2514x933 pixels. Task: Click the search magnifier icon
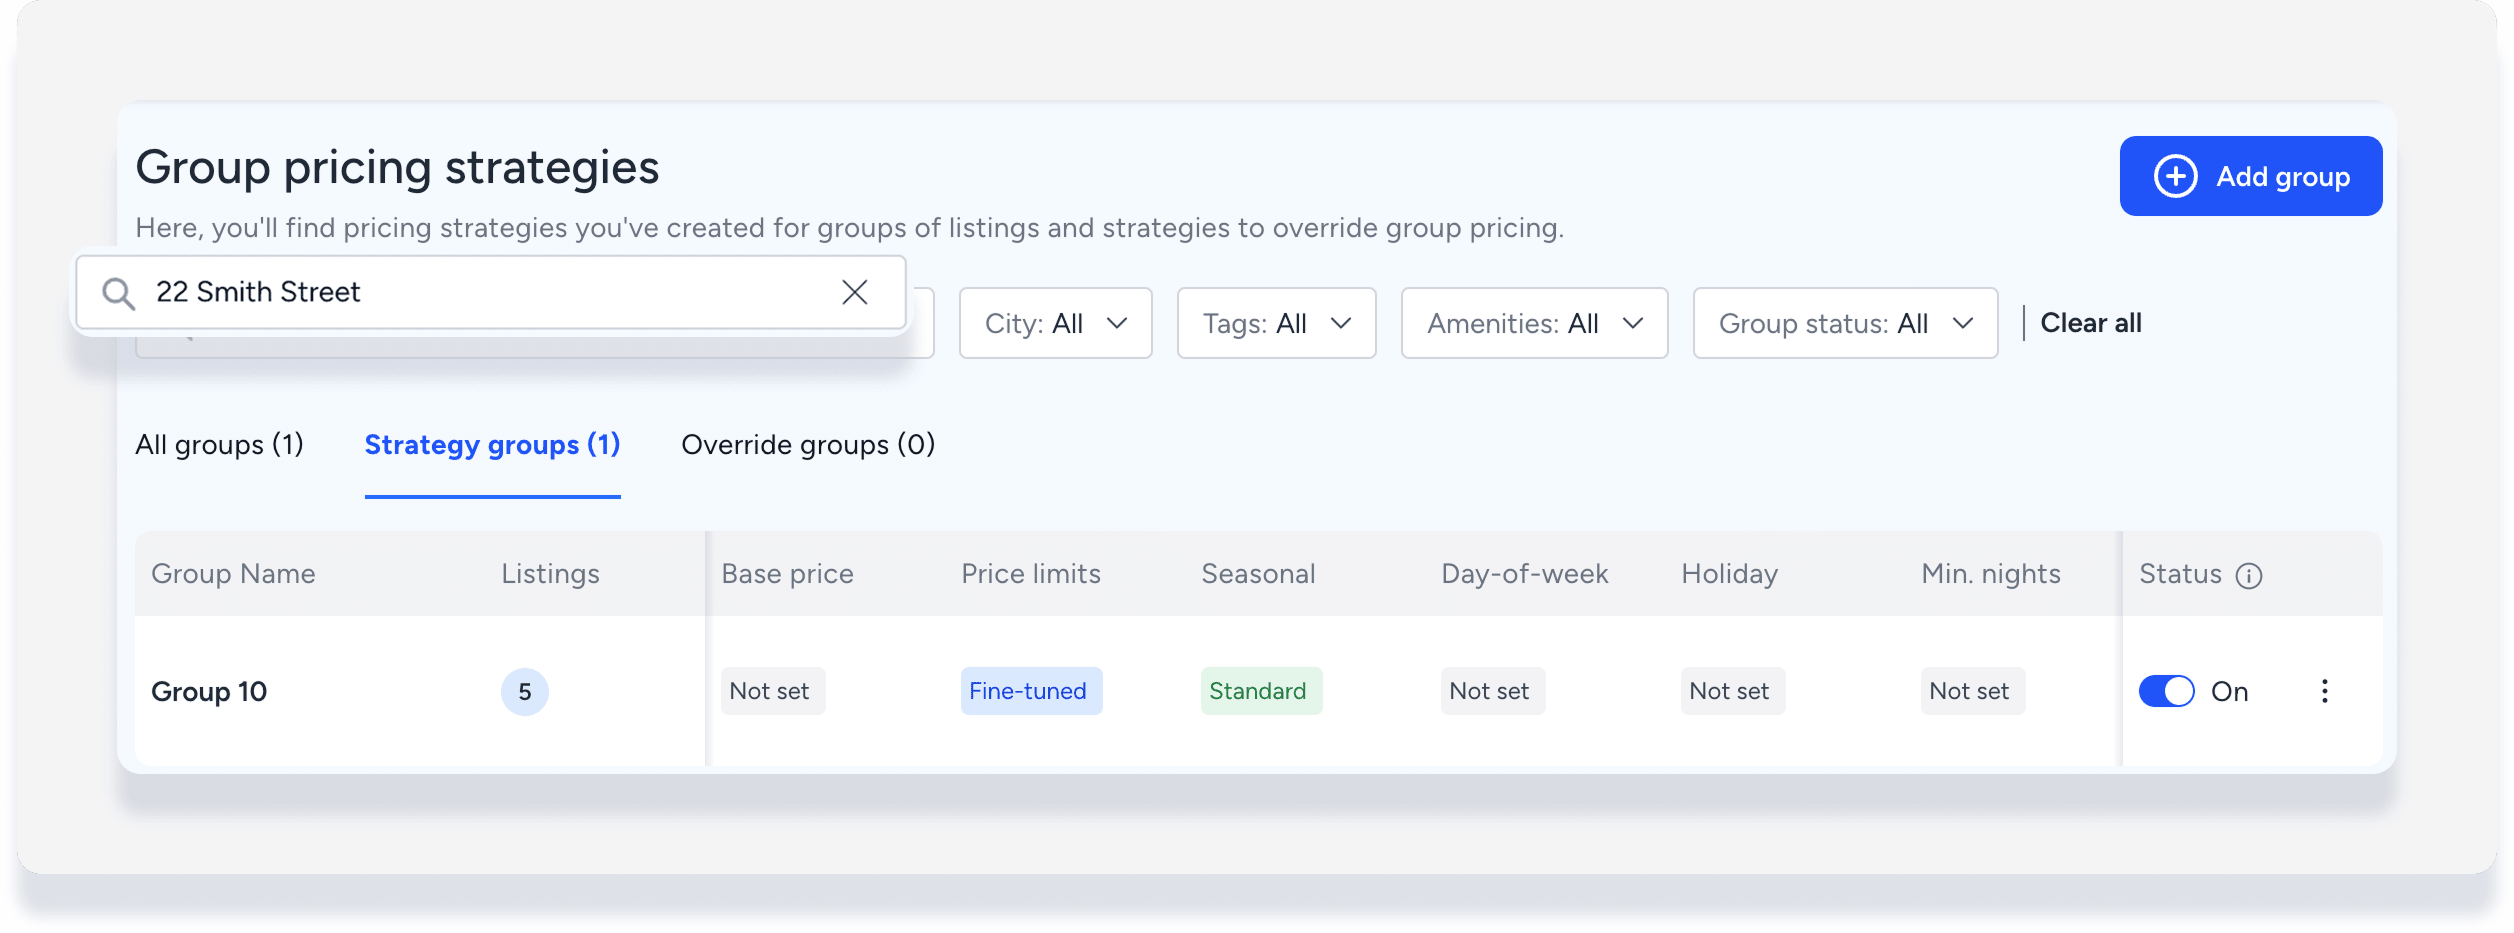coord(118,293)
